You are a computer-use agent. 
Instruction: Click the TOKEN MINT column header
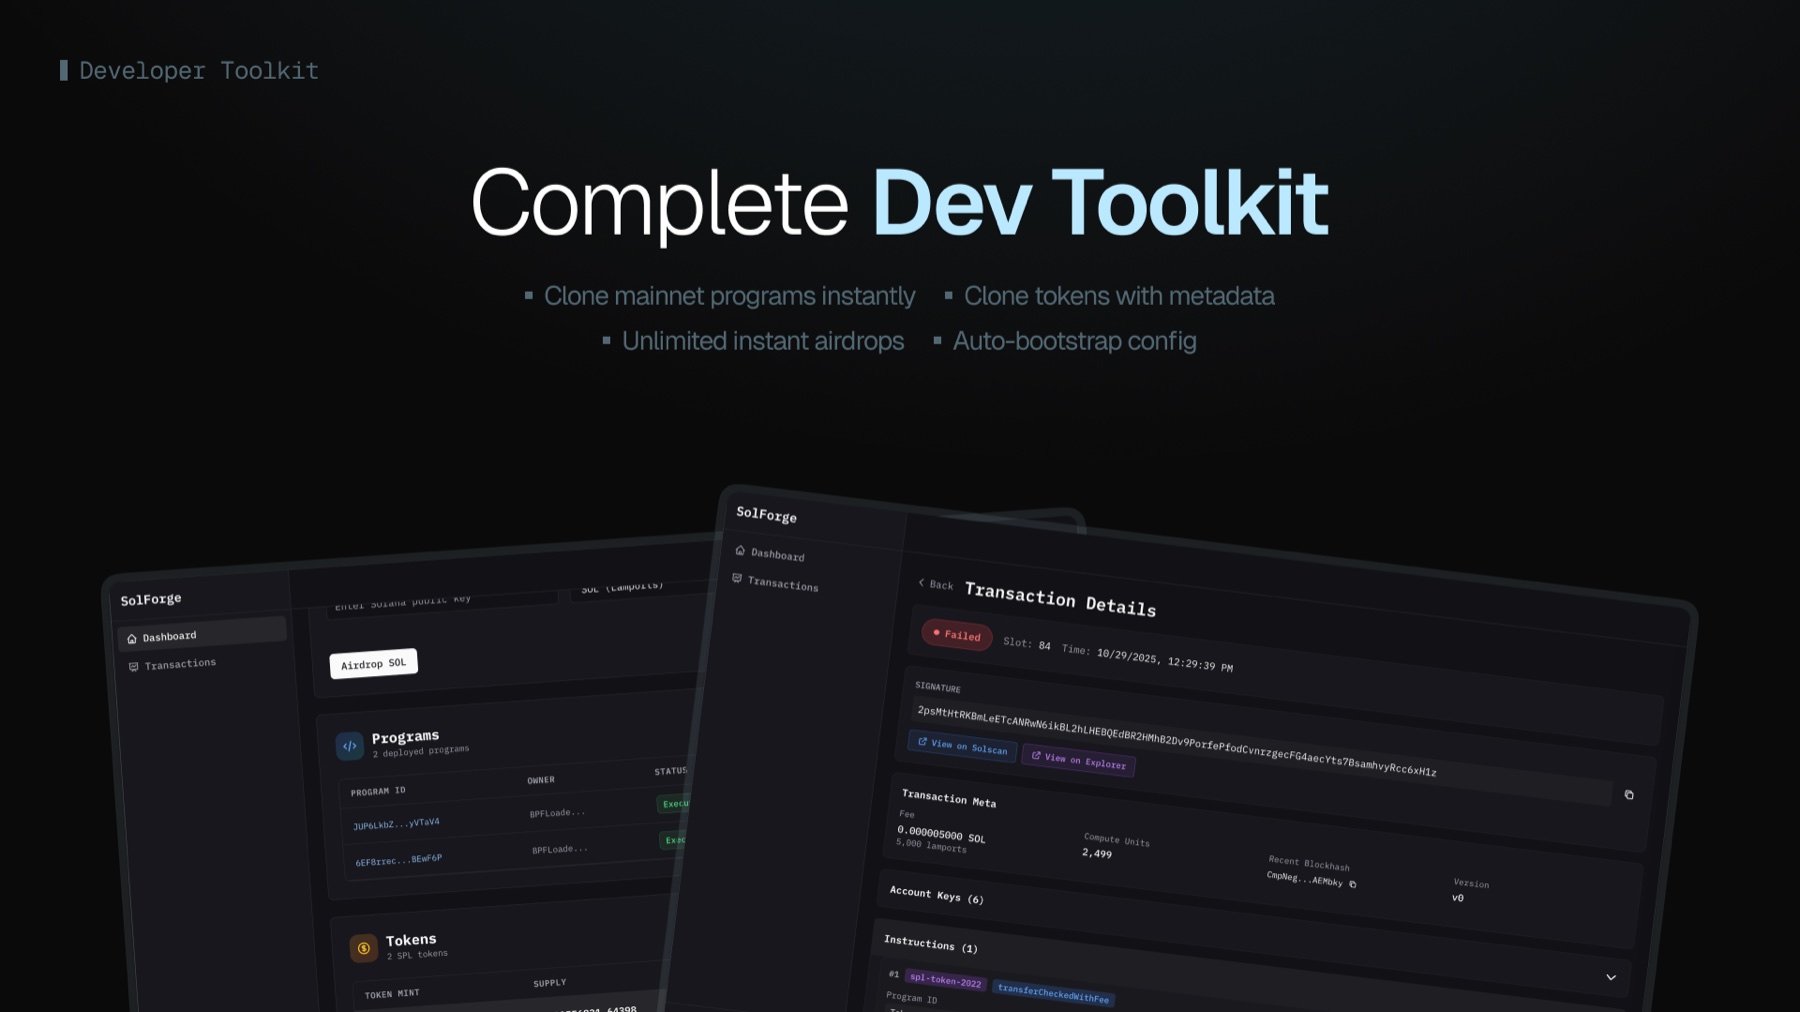[x=392, y=994]
